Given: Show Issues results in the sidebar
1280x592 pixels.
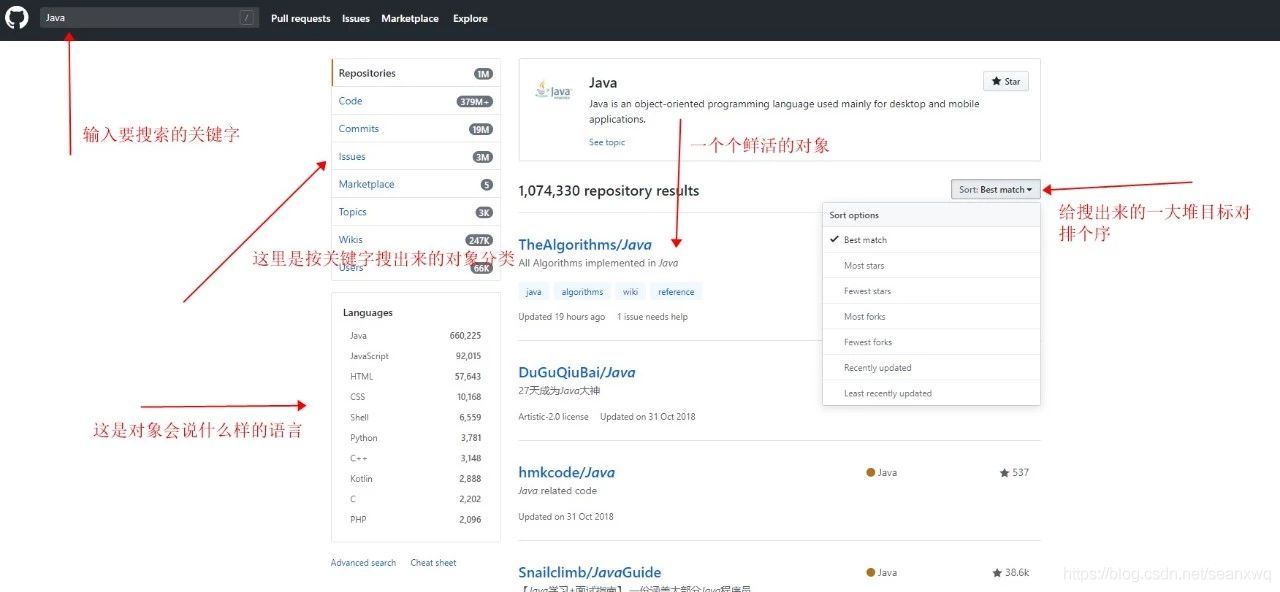Looking at the screenshot, I should 416,157.
